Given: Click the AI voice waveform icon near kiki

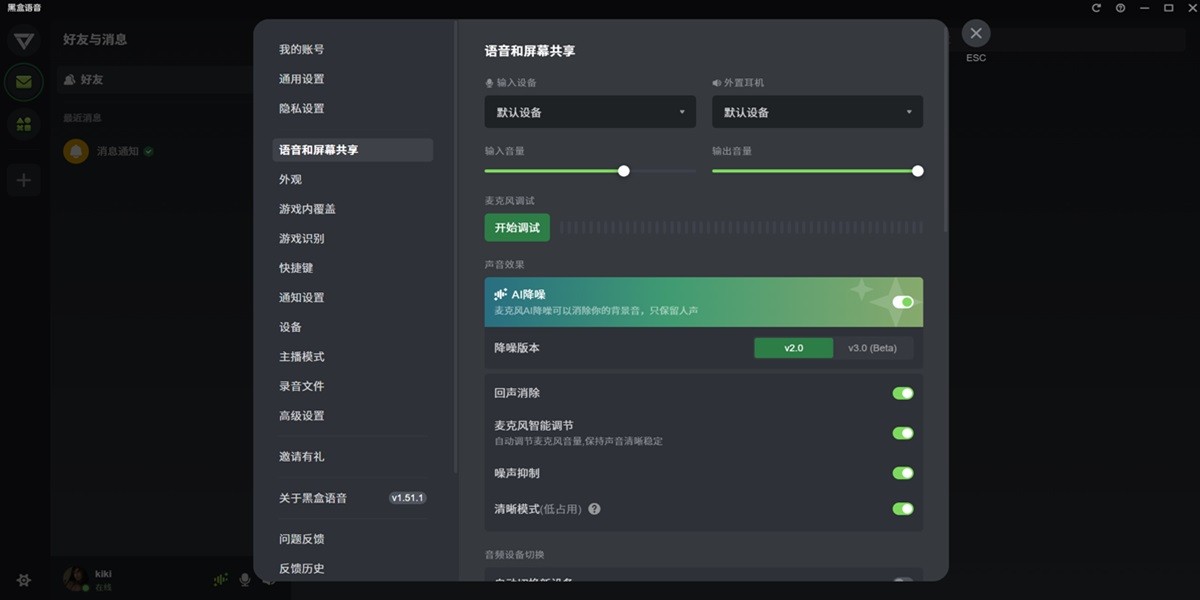Looking at the screenshot, I should 219,578.
